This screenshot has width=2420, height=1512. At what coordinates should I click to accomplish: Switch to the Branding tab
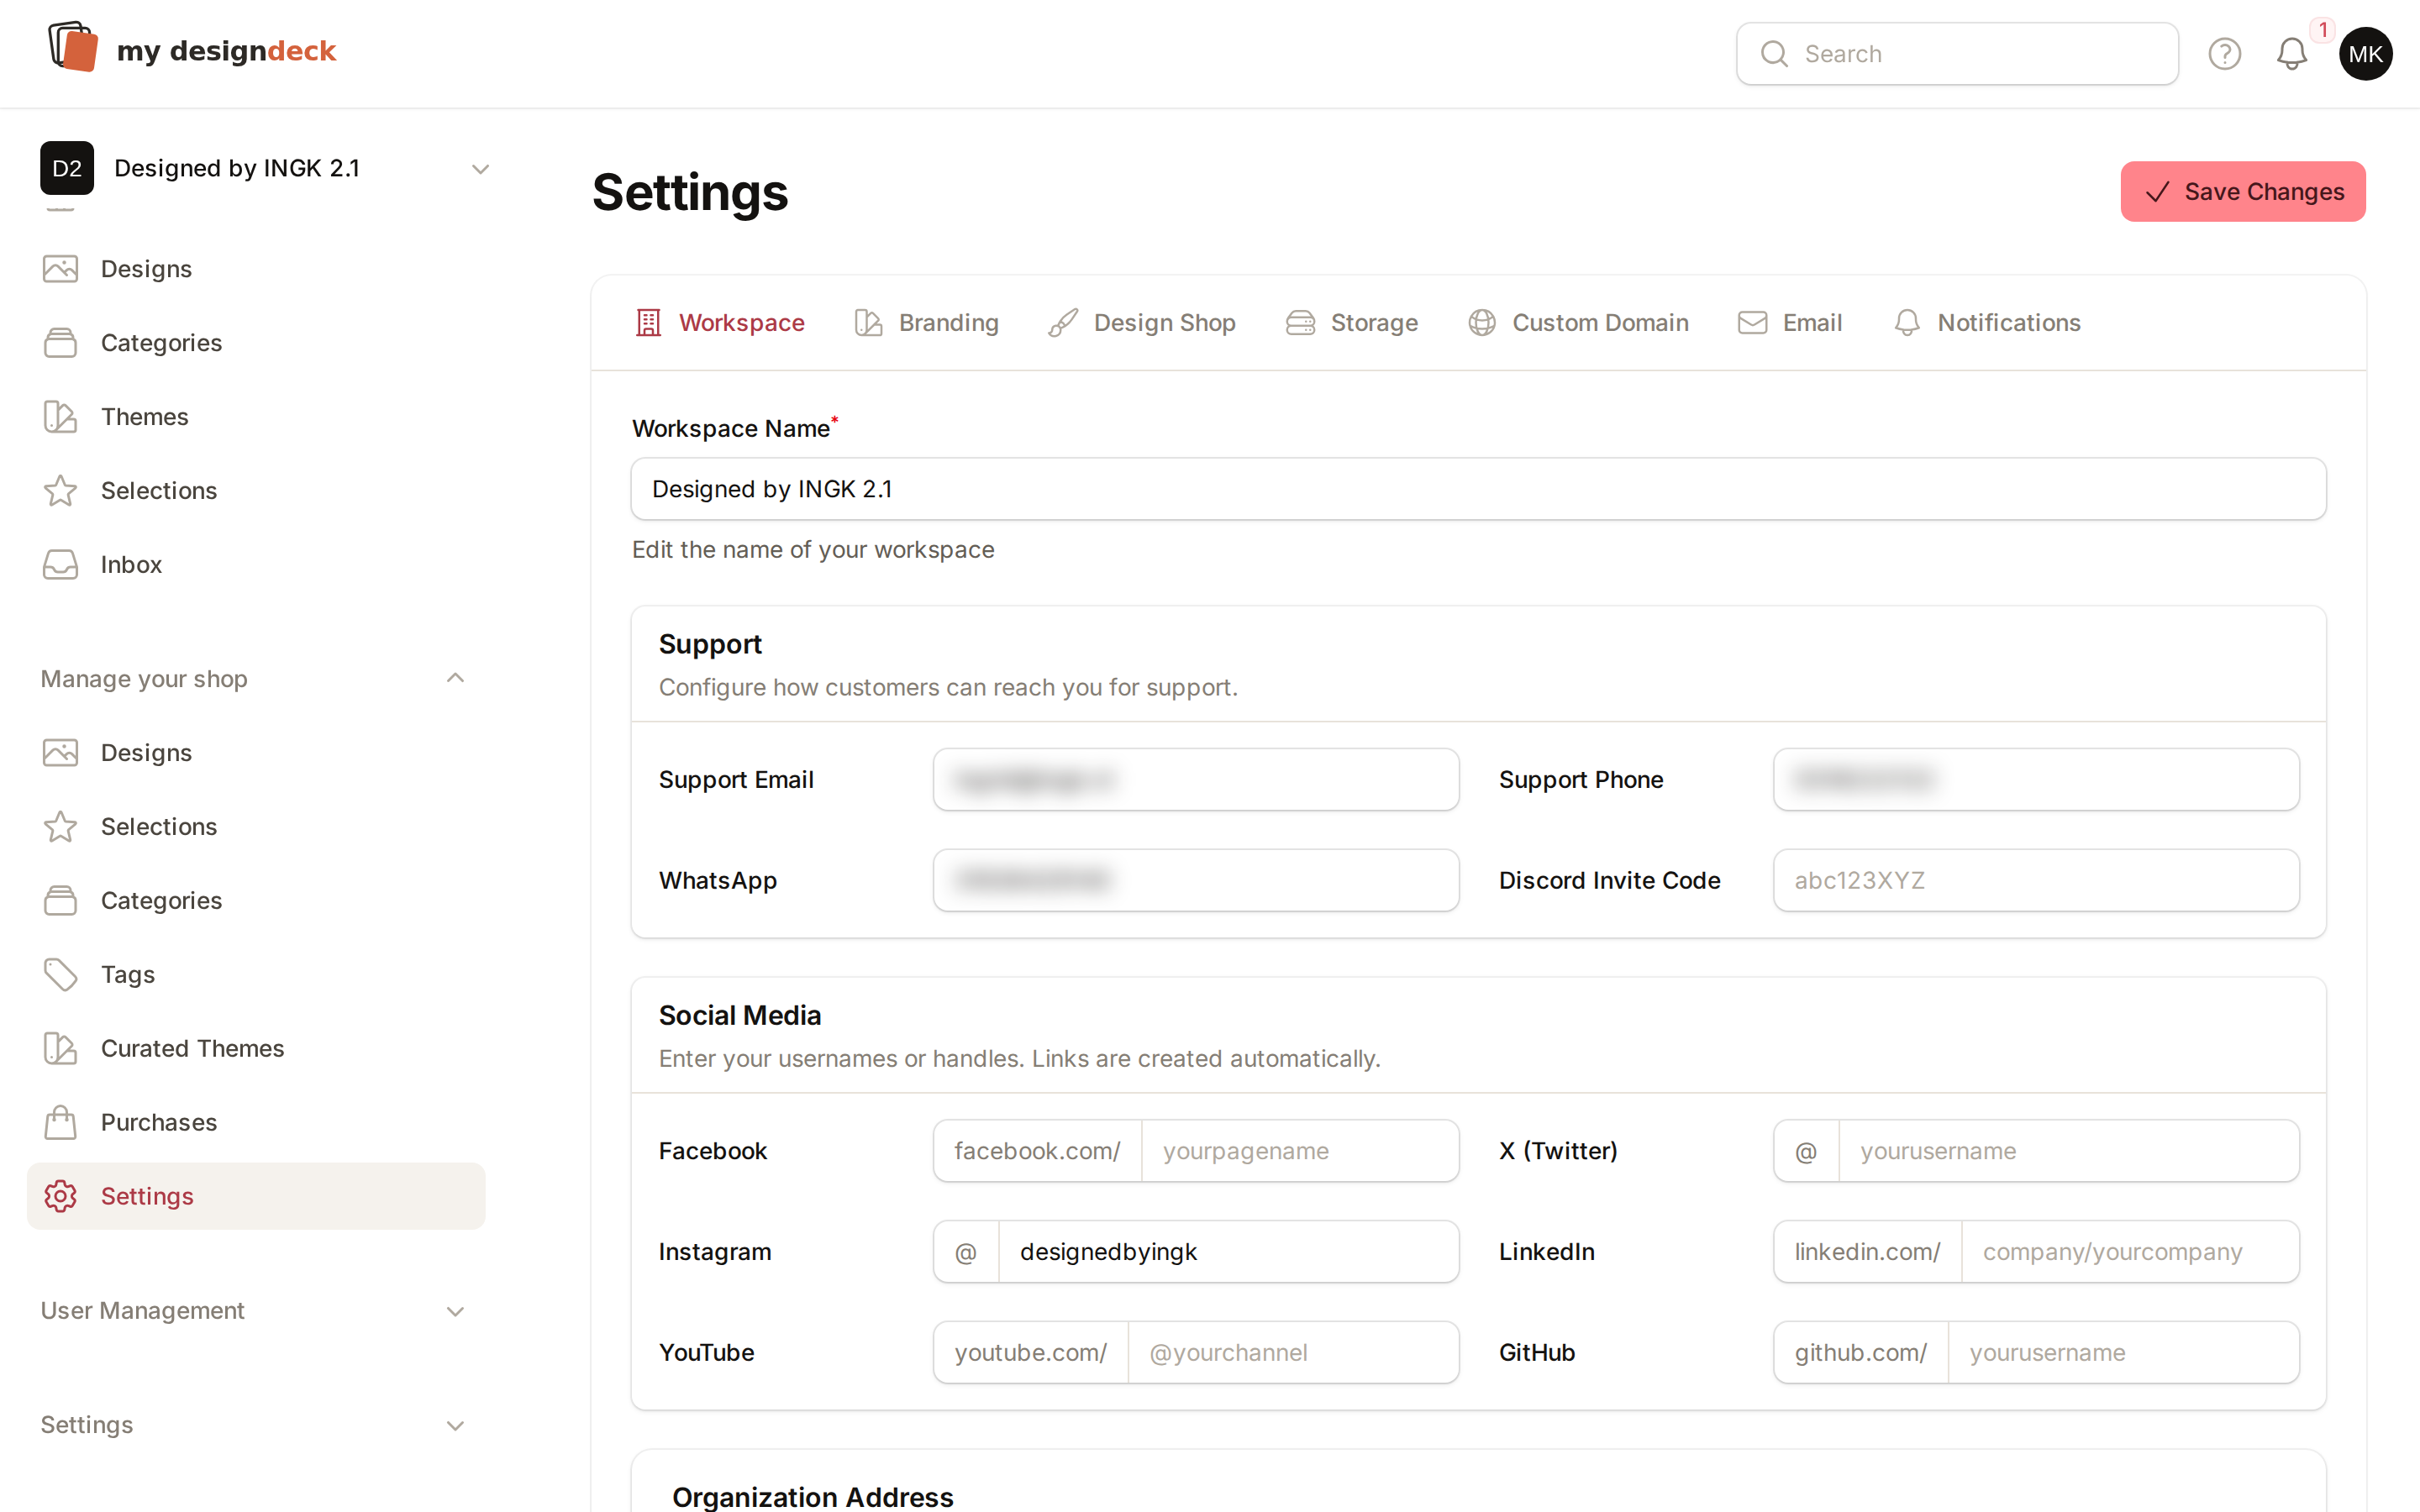pyautogui.click(x=926, y=323)
